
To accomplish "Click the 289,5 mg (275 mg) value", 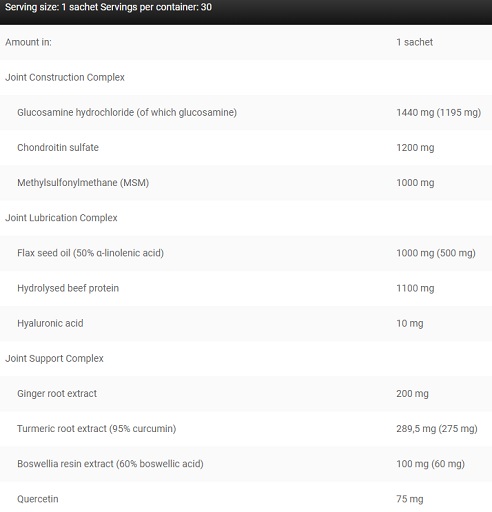I will pos(437,429).
